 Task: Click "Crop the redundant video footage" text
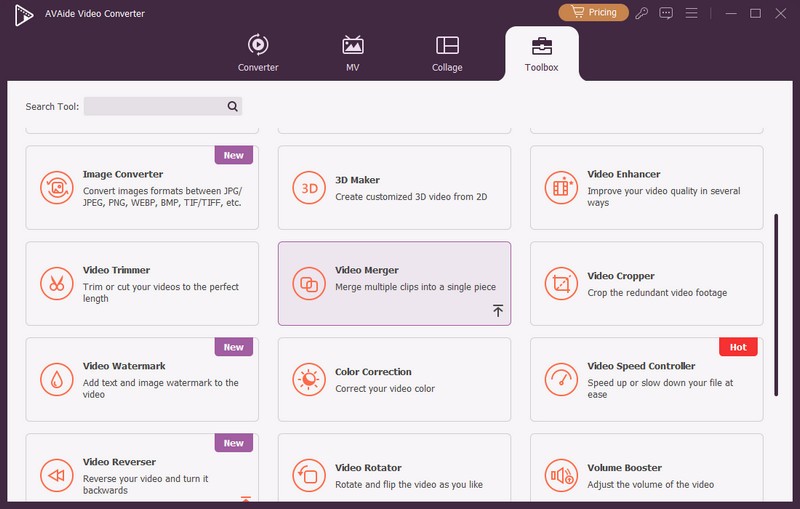[x=657, y=292]
